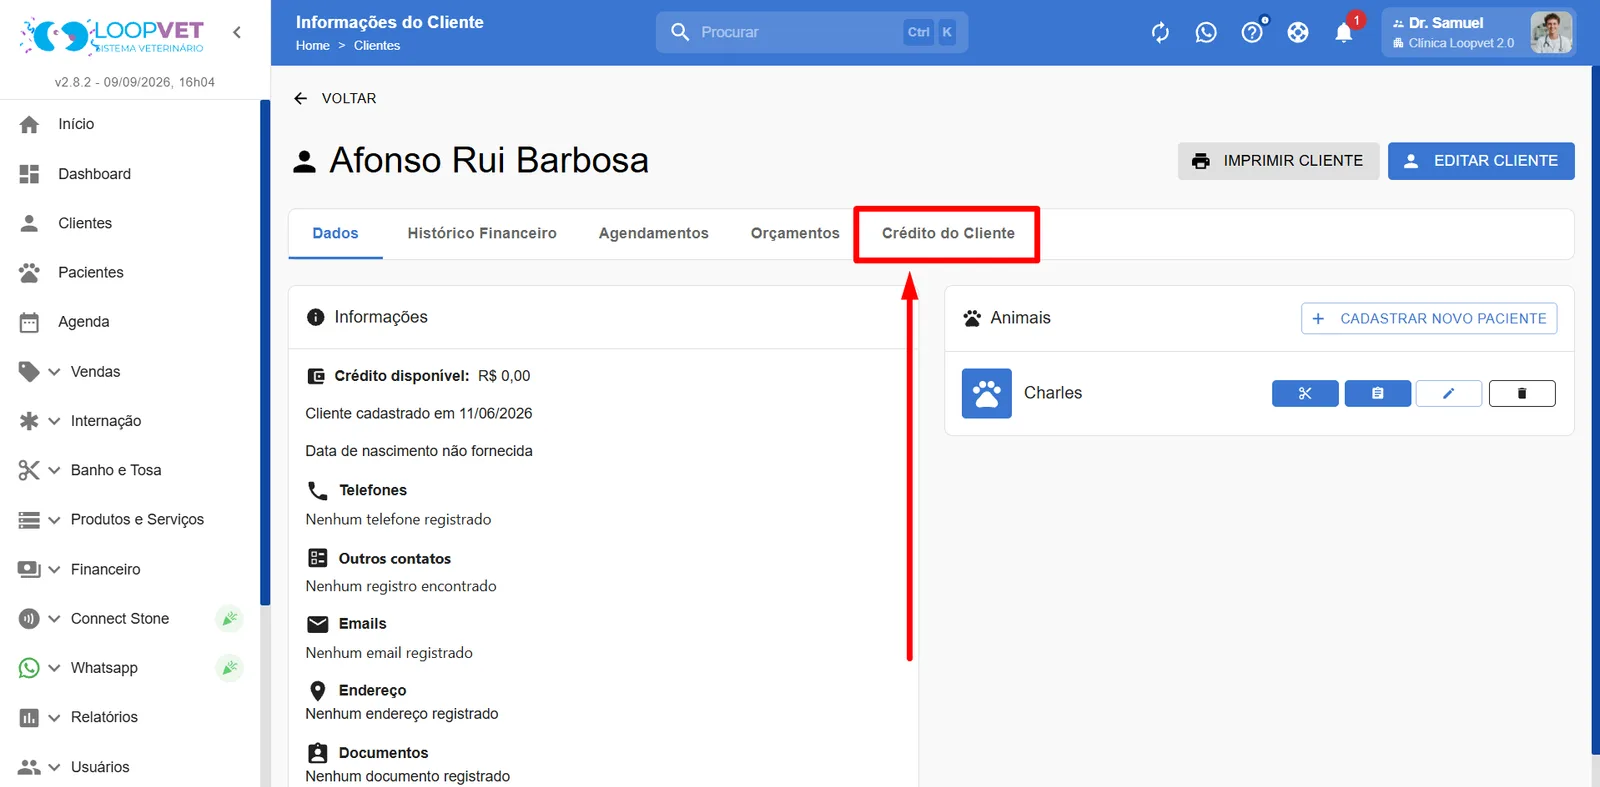This screenshot has width=1600, height=787.
Task: Click the sidebar vertical scrollbar
Action: [265, 352]
